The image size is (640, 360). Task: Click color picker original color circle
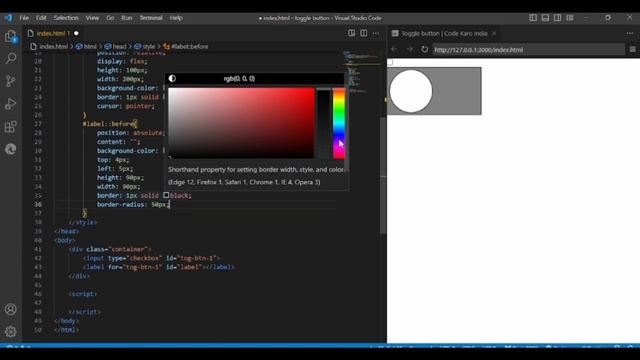pyautogui.click(x=172, y=78)
